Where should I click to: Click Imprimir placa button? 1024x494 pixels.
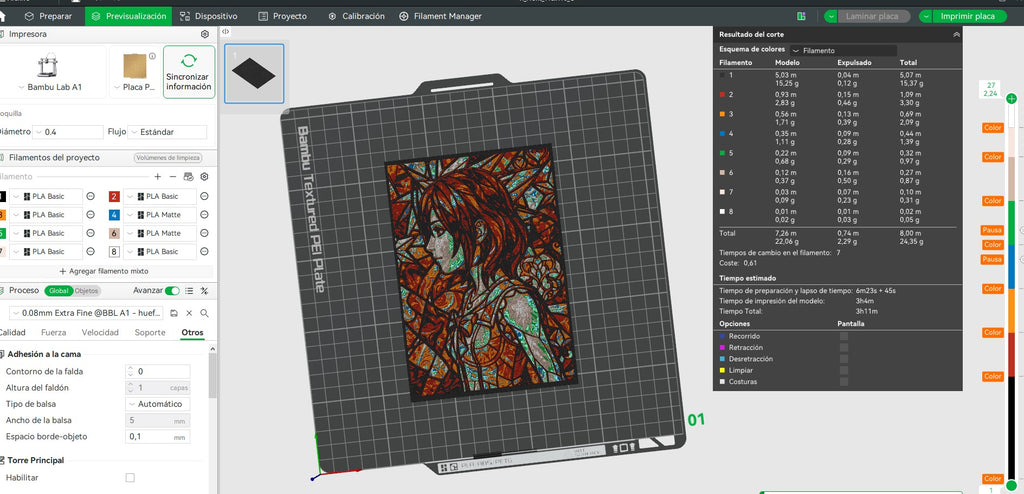click(x=970, y=16)
